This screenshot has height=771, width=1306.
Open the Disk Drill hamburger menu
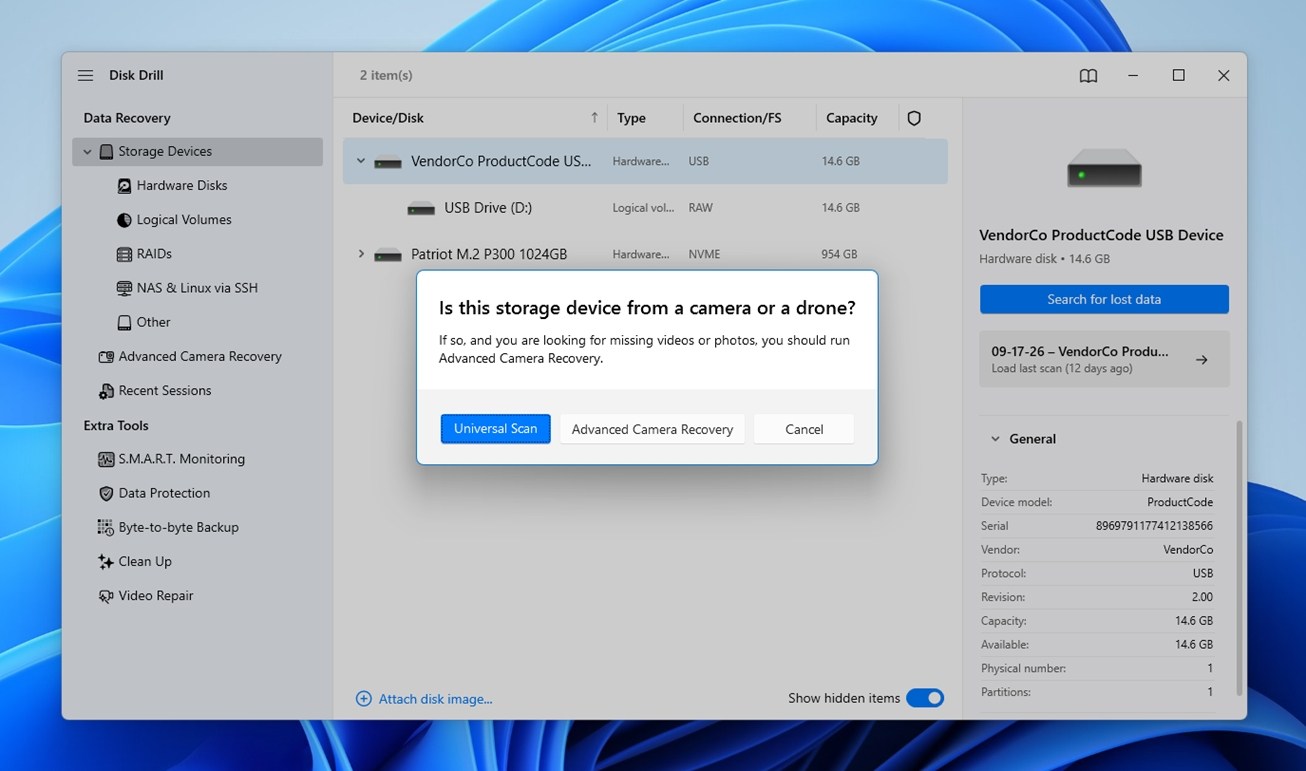tap(86, 76)
